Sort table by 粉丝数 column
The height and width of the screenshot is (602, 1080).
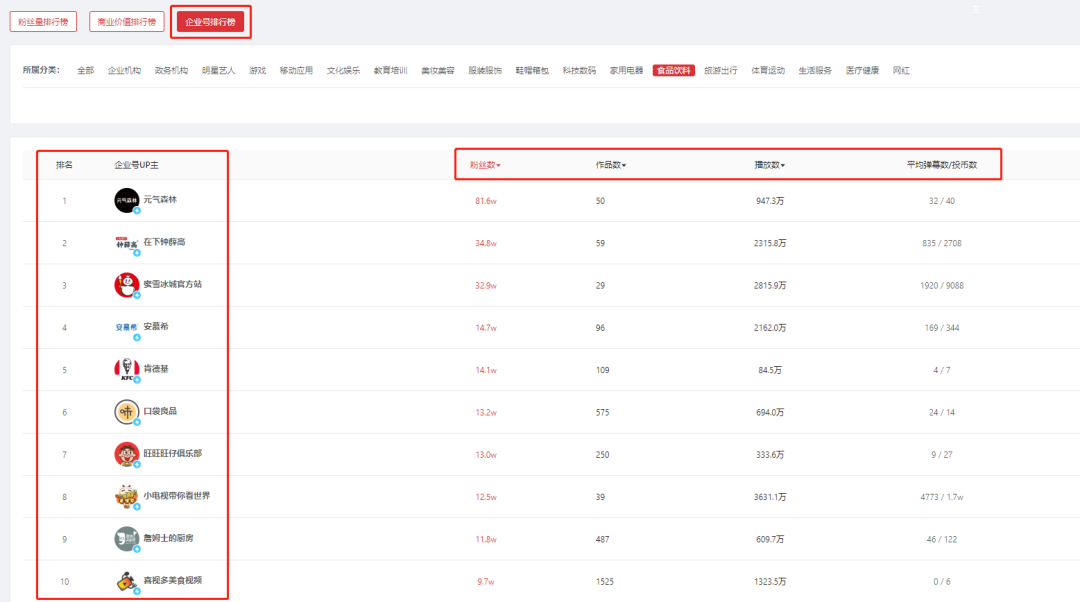click(485, 165)
